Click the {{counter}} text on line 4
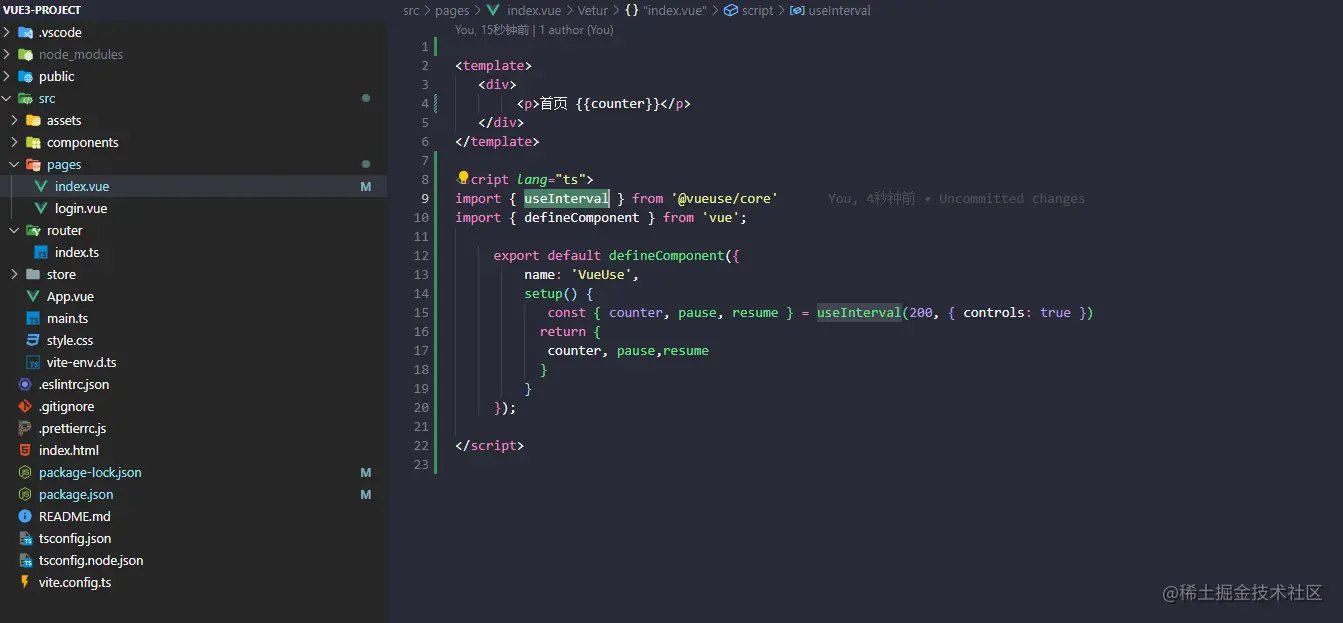The height and width of the screenshot is (623, 1343). click(x=618, y=104)
